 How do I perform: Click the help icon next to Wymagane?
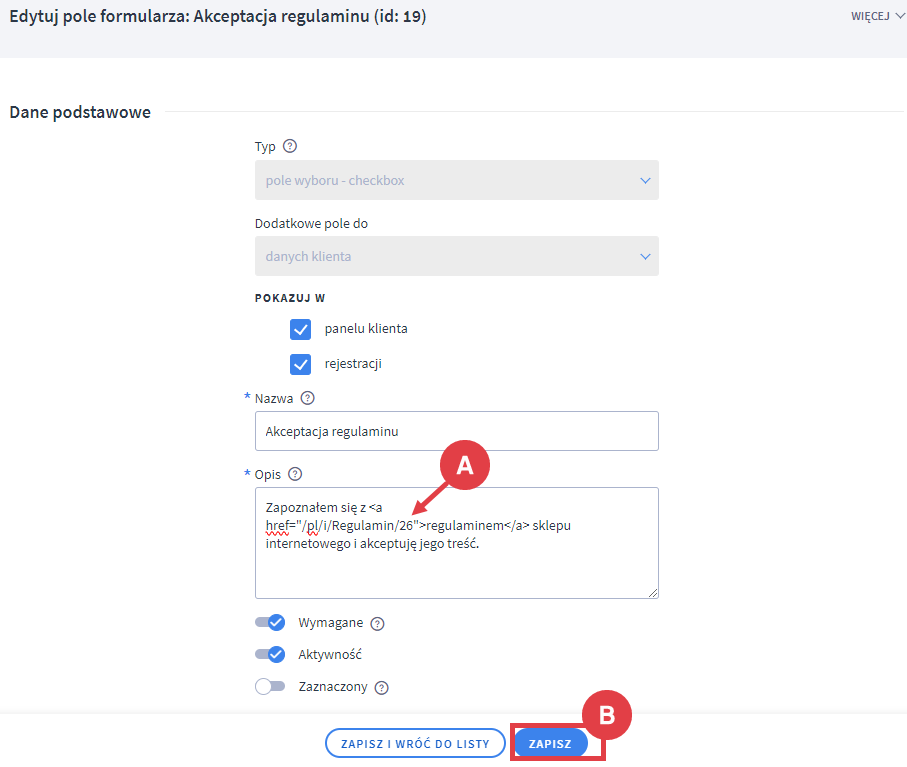(x=377, y=624)
